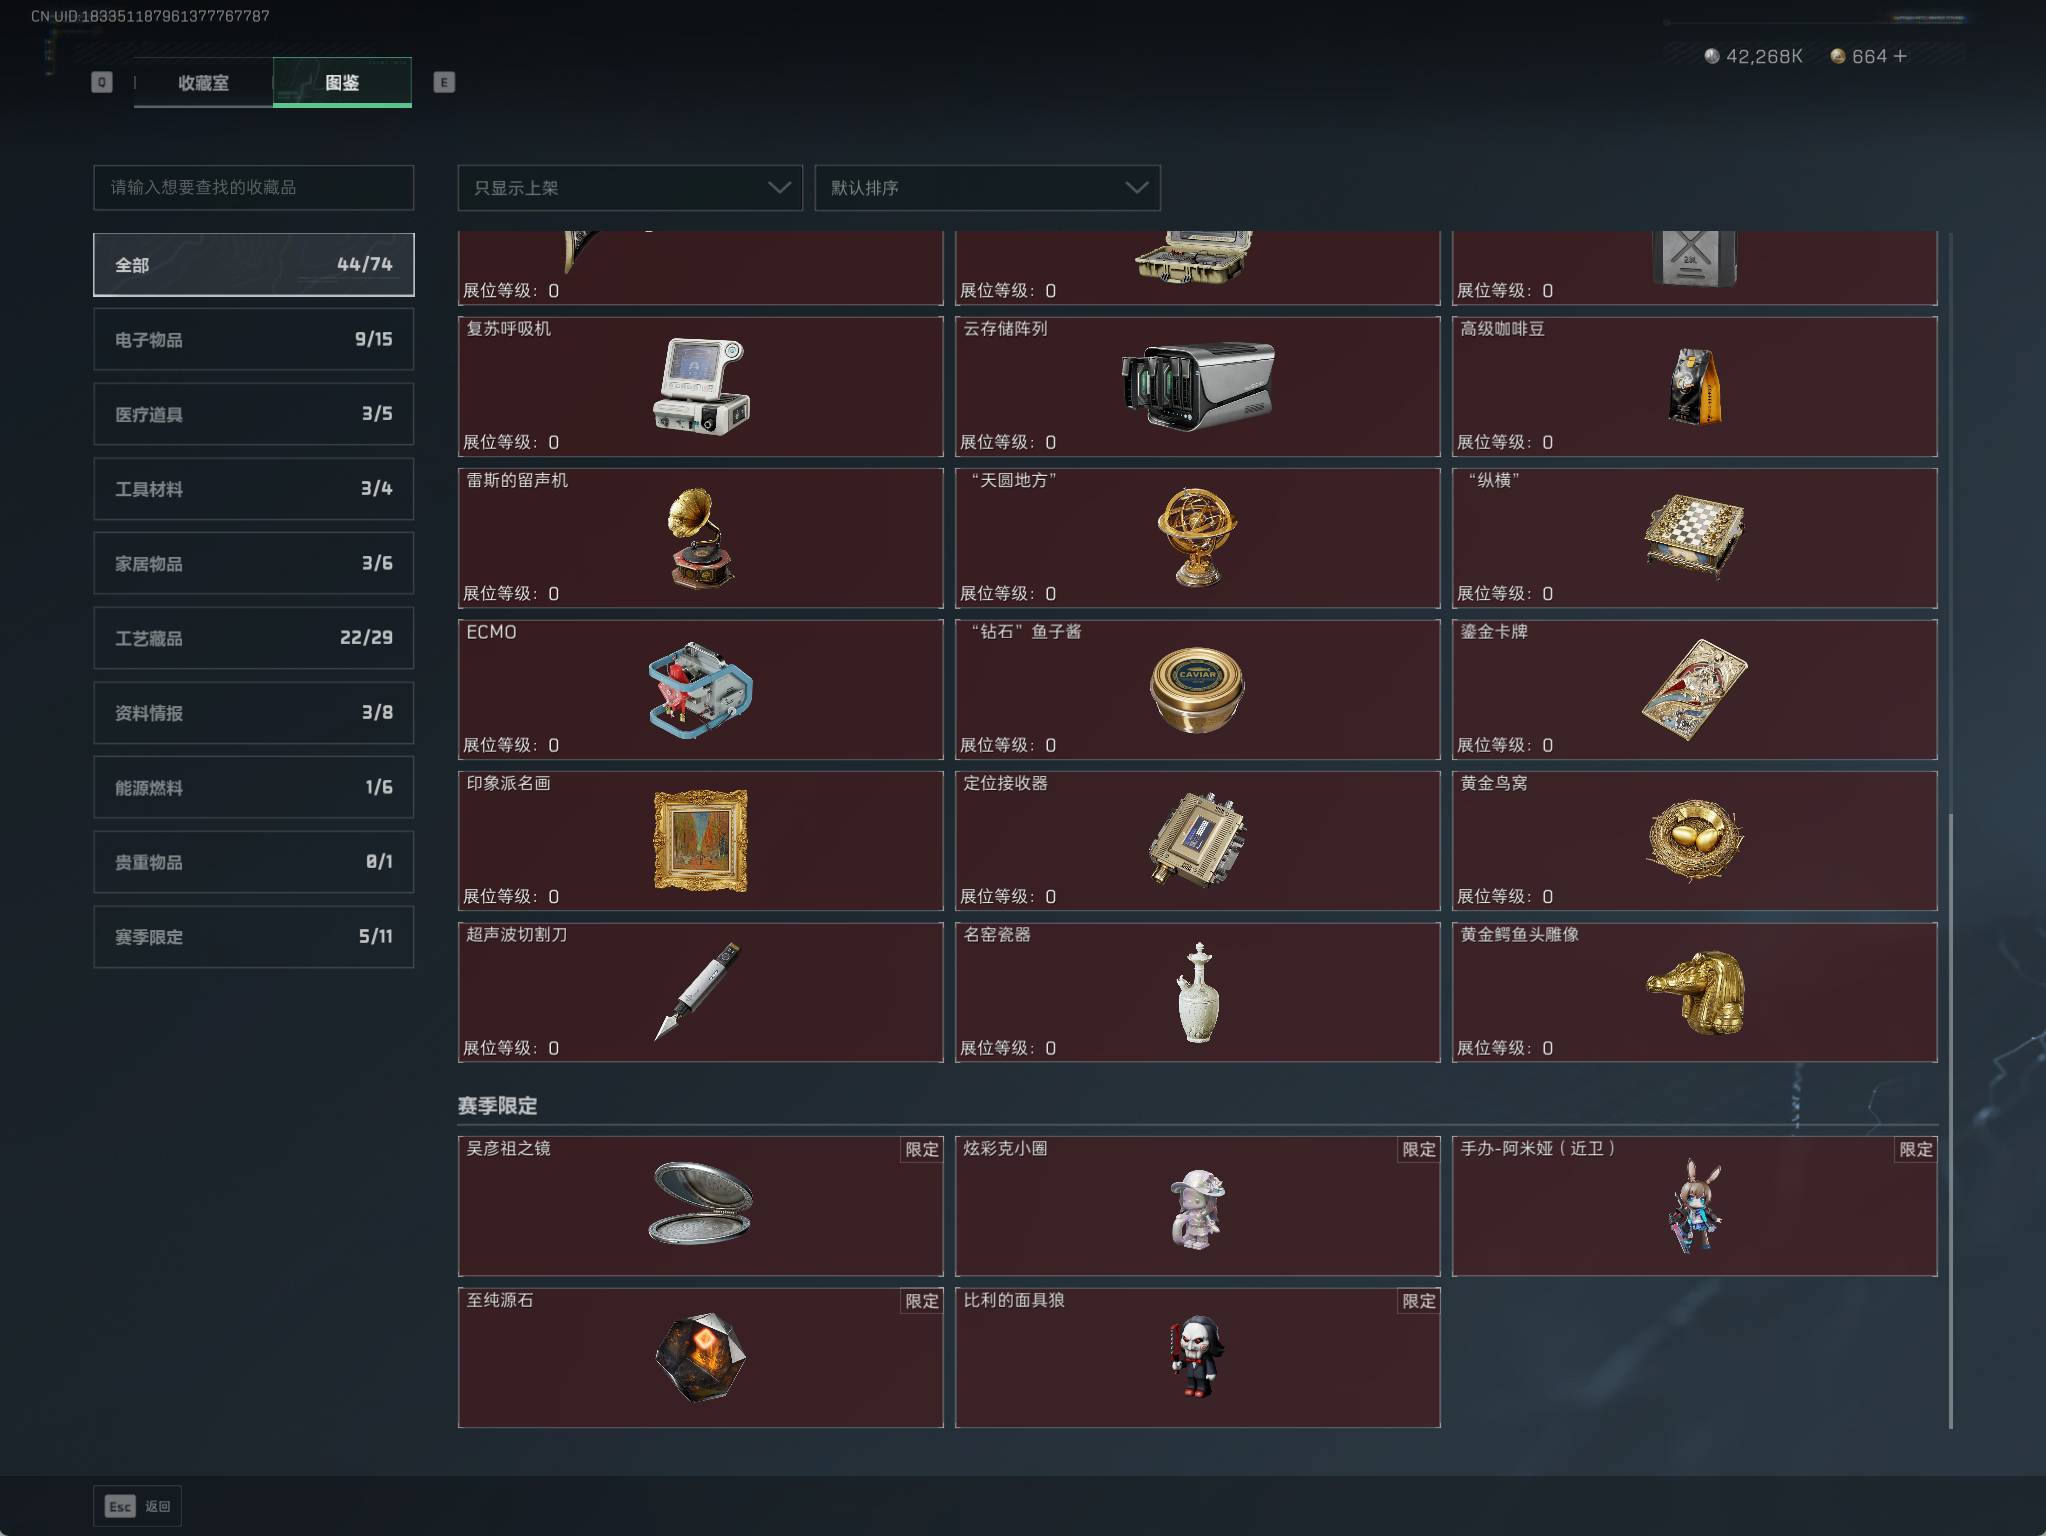Click the plus icon next to 664 currency

pos(1900,56)
